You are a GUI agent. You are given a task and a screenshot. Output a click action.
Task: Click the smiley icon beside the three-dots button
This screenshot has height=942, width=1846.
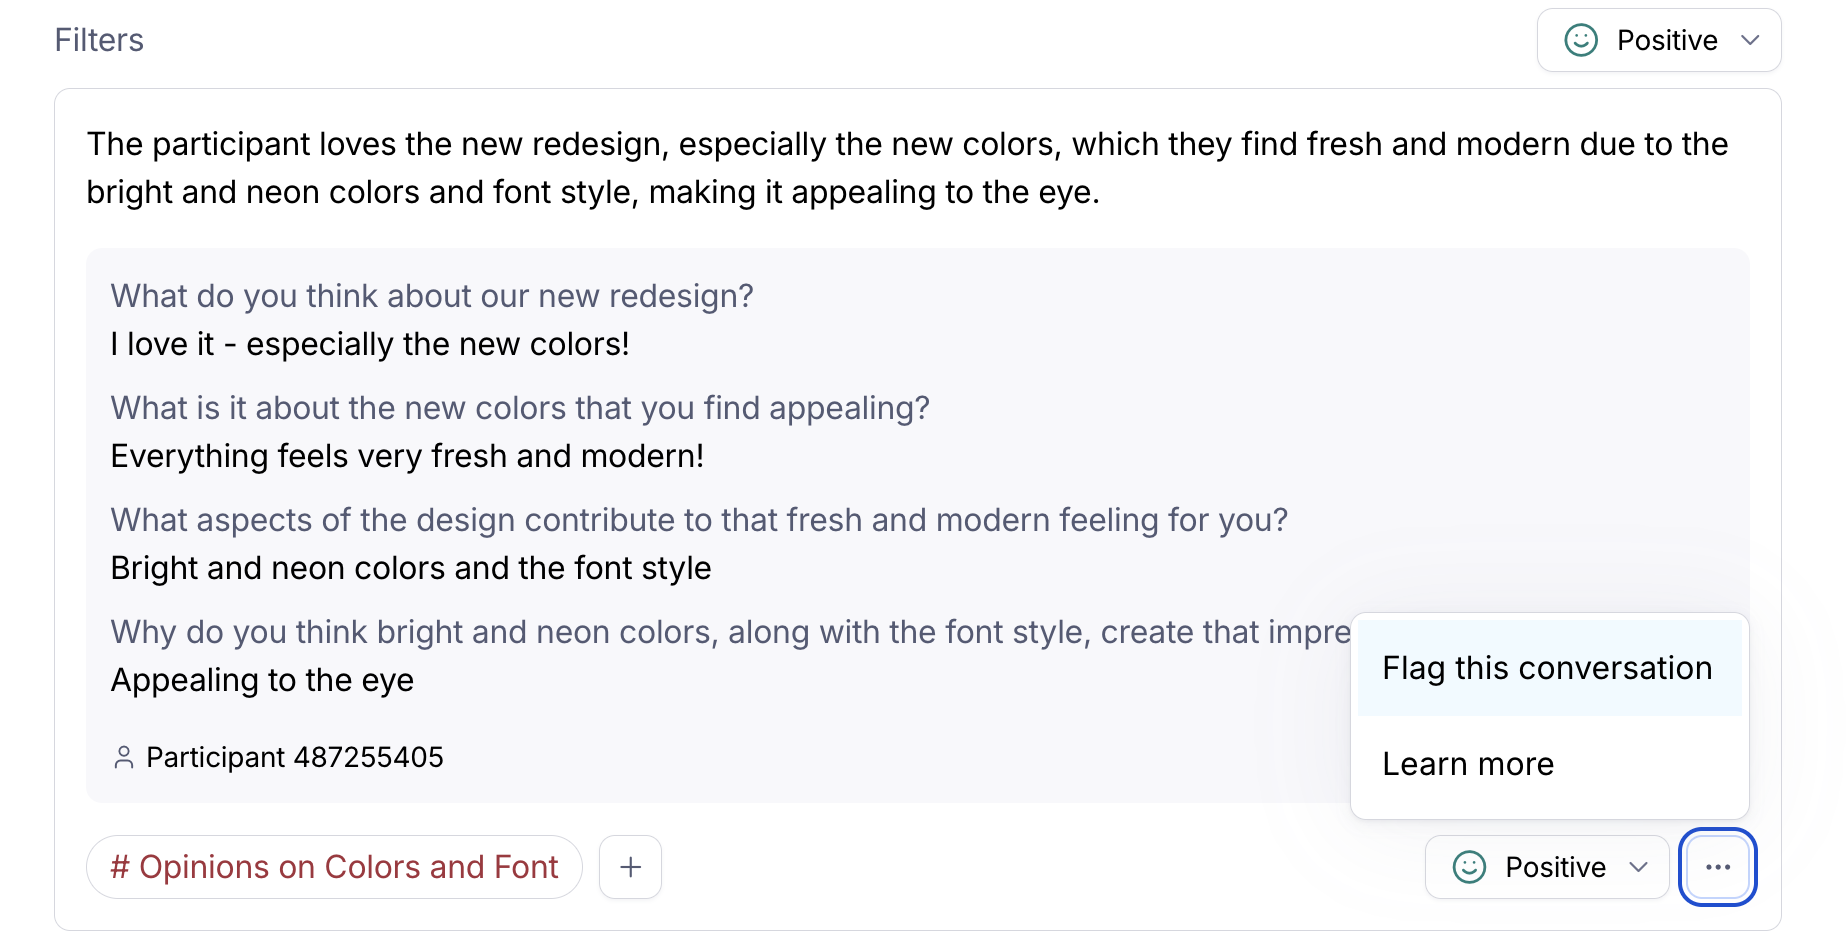click(x=1469, y=867)
